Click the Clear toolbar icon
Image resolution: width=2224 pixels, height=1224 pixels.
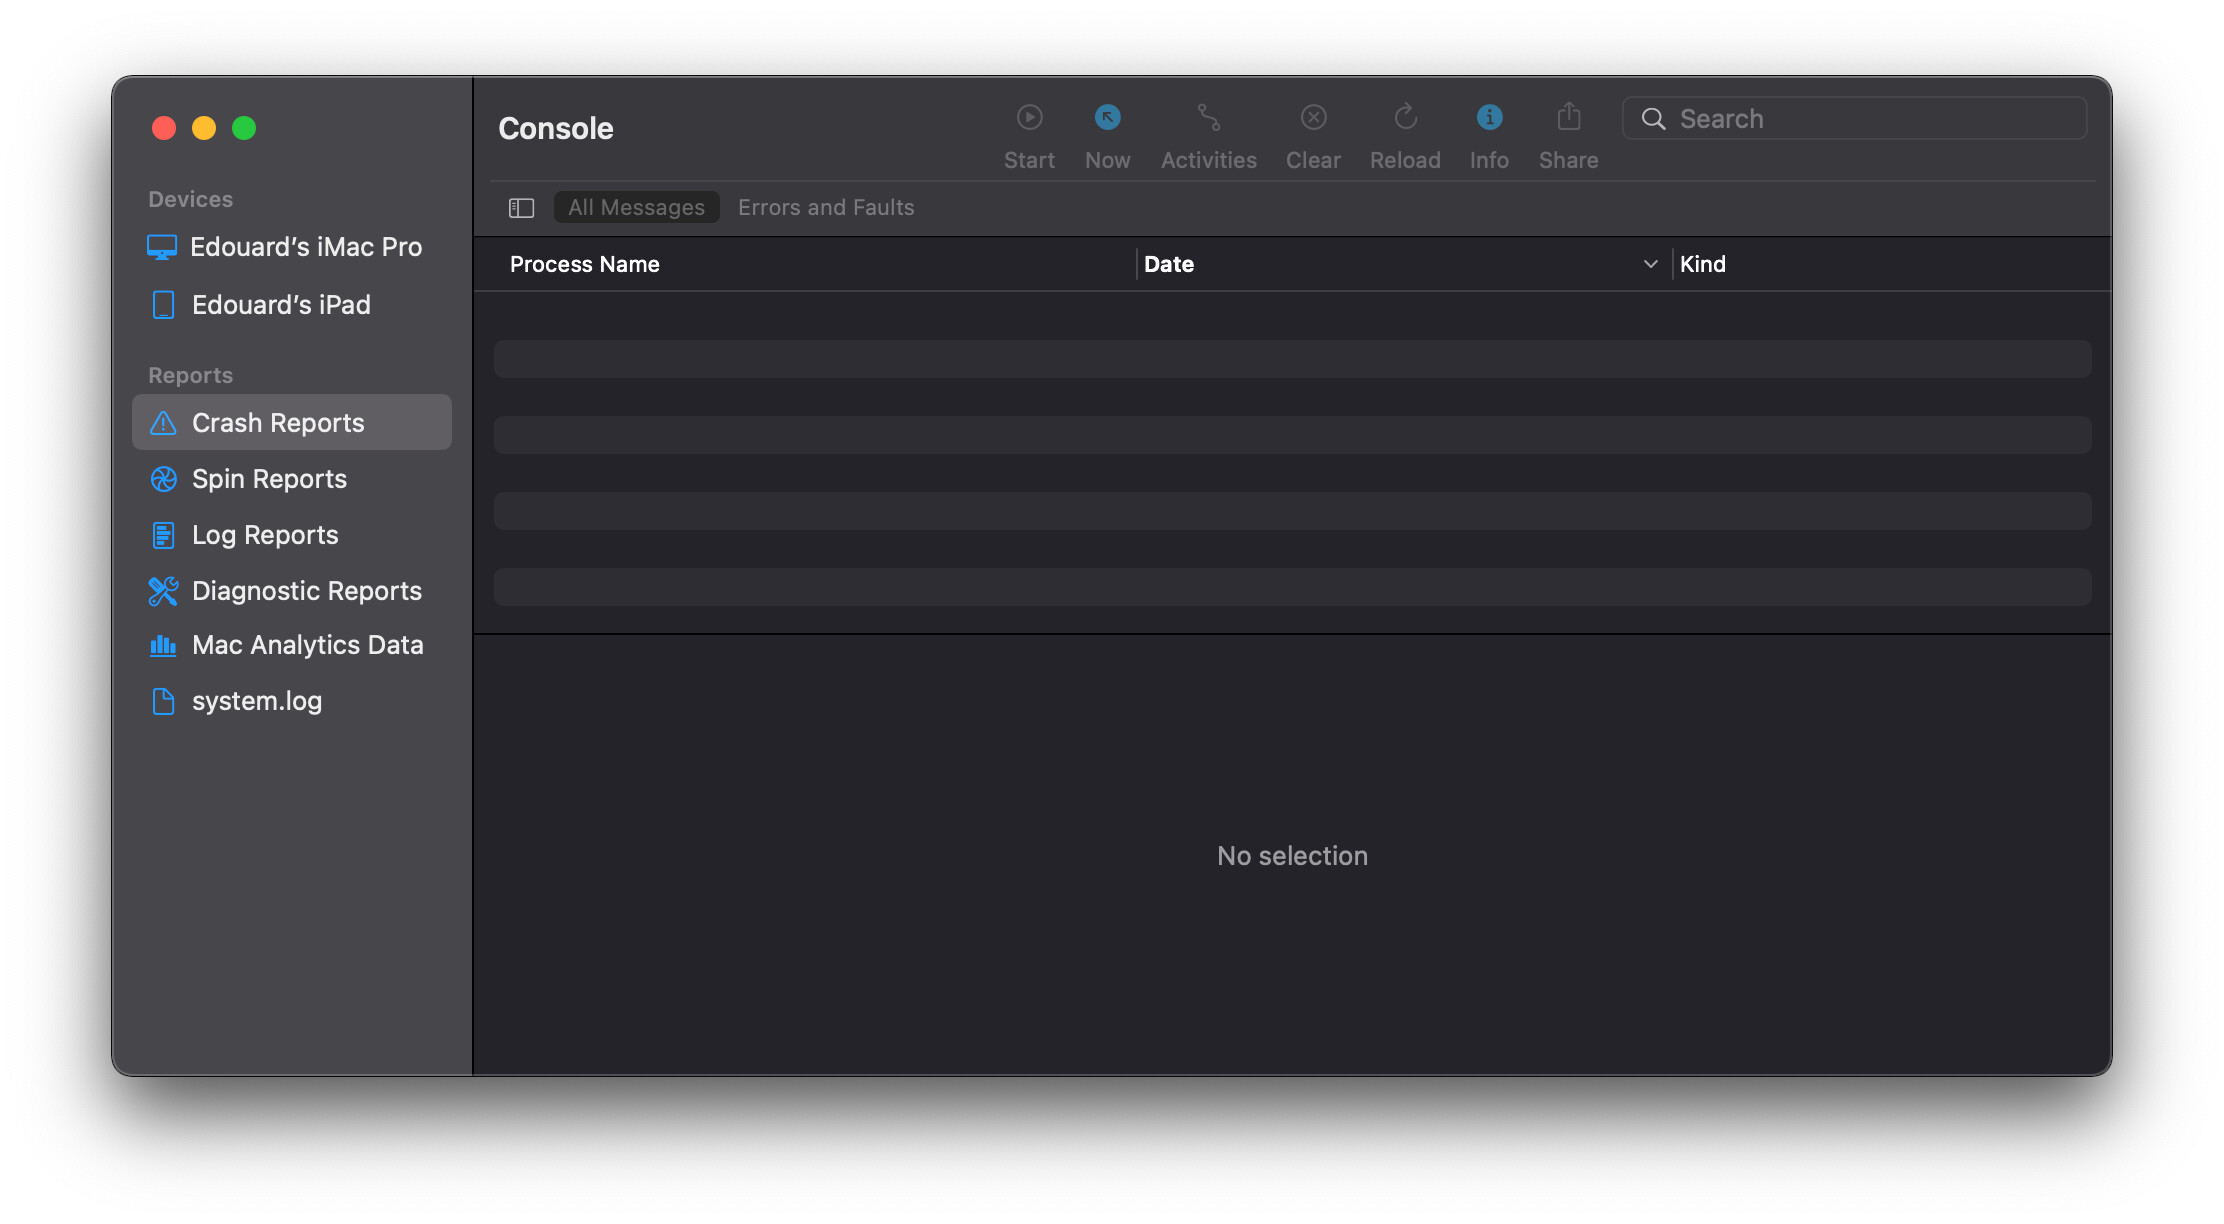click(x=1313, y=118)
